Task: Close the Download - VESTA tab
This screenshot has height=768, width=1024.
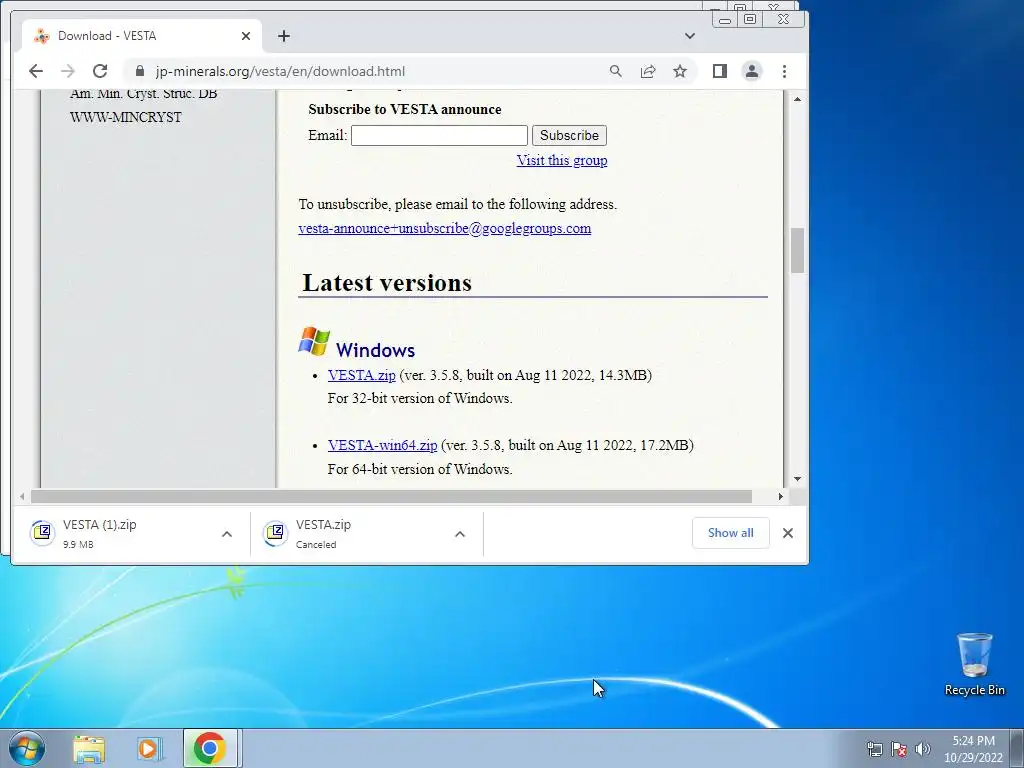Action: point(246,36)
